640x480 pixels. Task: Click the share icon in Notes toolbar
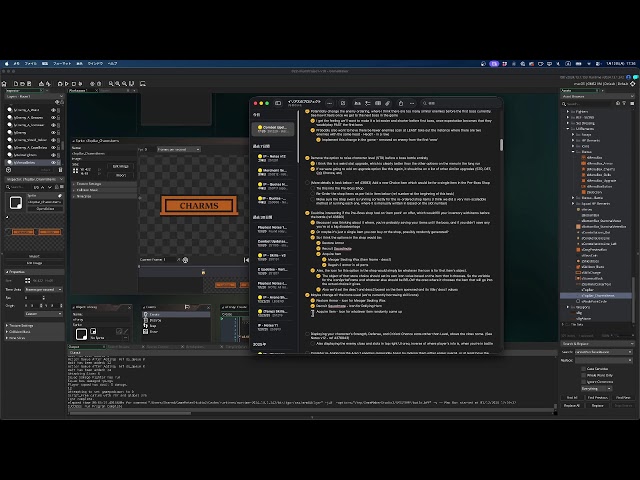click(x=401, y=103)
